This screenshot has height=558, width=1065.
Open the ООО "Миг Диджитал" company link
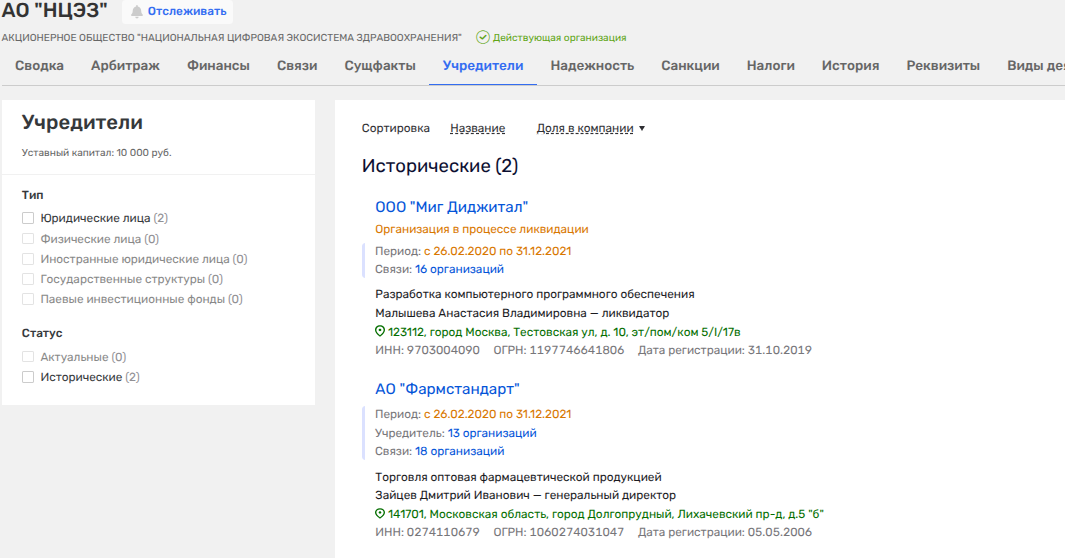click(451, 207)
